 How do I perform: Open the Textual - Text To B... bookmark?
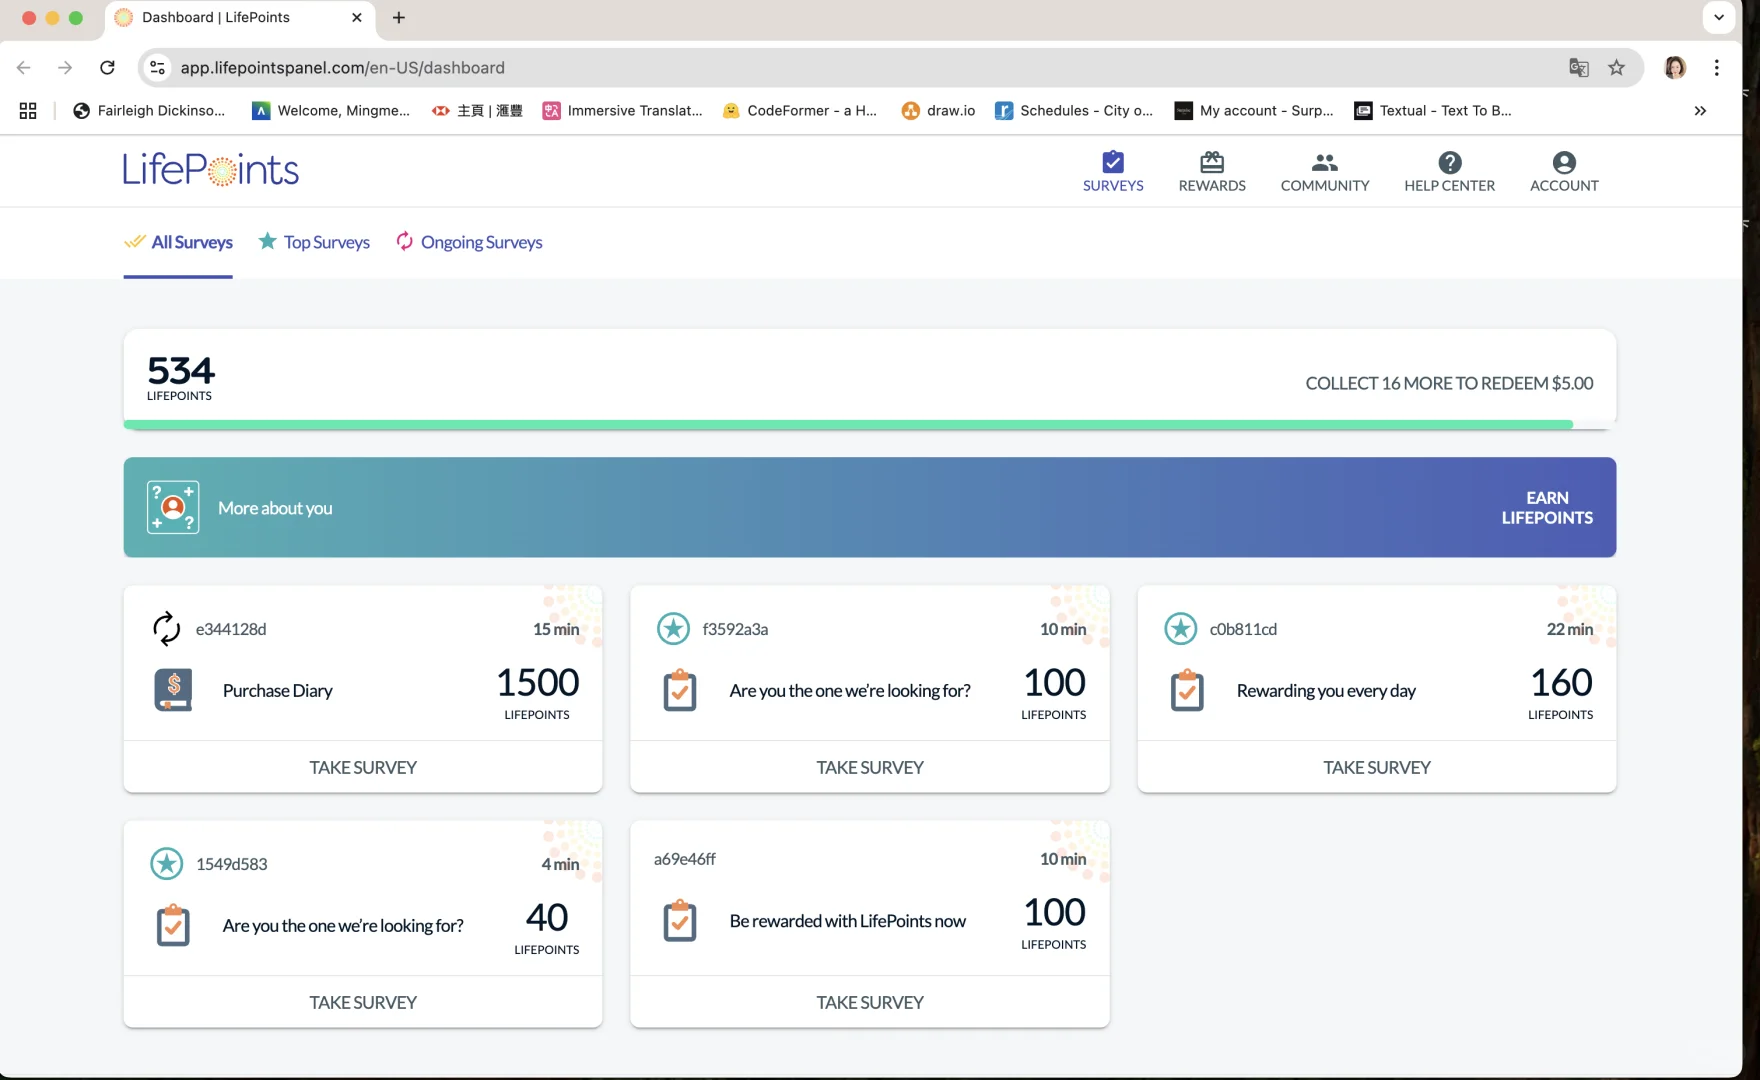(x=1433, y=111)
